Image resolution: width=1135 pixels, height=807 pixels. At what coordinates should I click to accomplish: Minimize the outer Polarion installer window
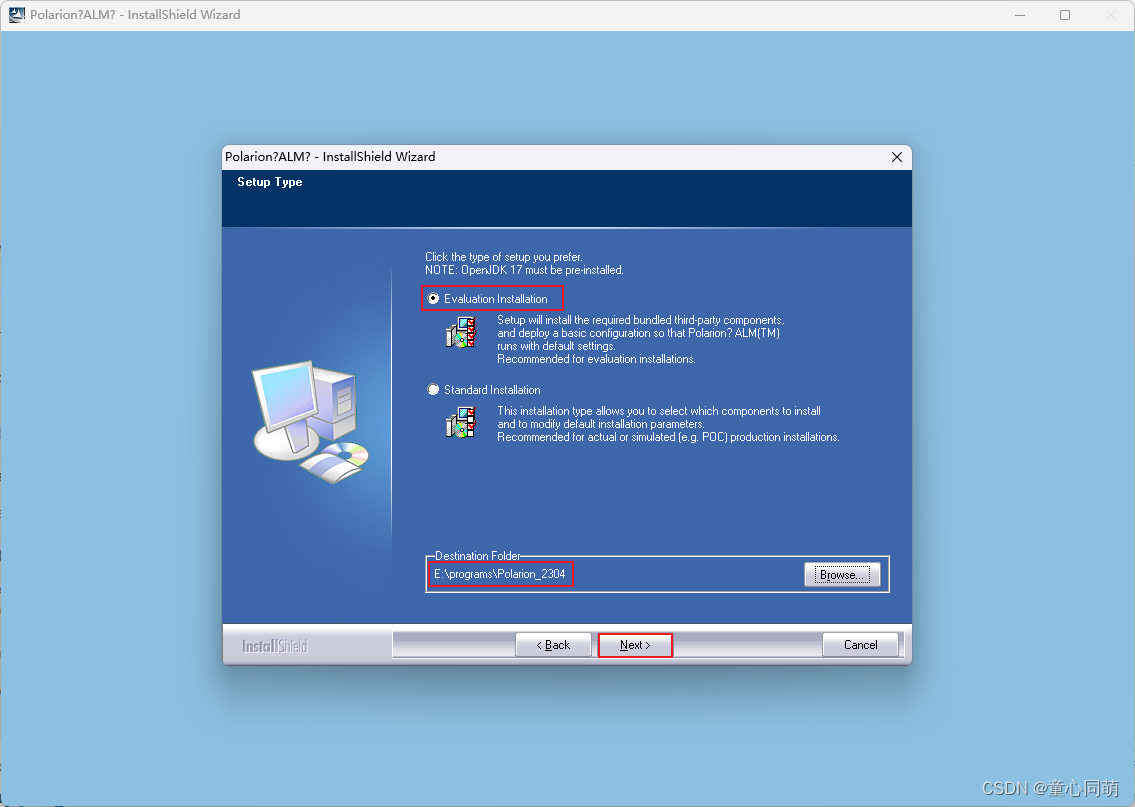[1020, 14]
